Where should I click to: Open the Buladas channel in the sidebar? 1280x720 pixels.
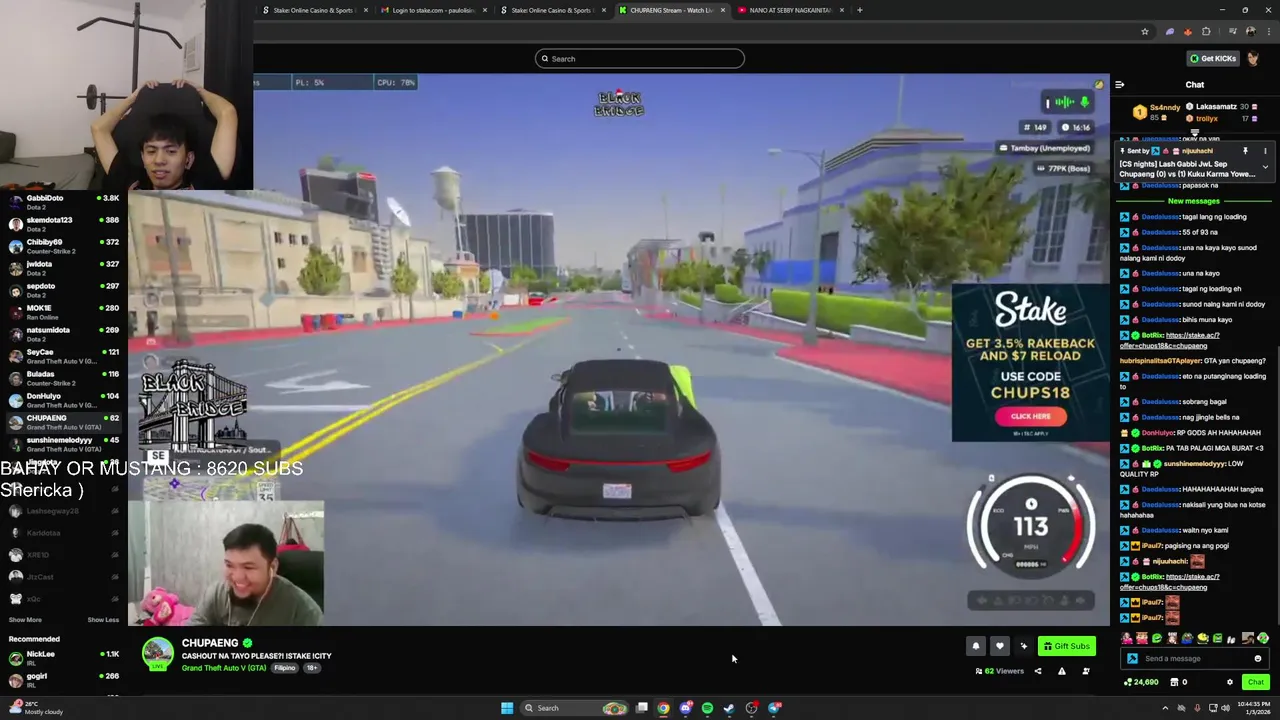63,378
